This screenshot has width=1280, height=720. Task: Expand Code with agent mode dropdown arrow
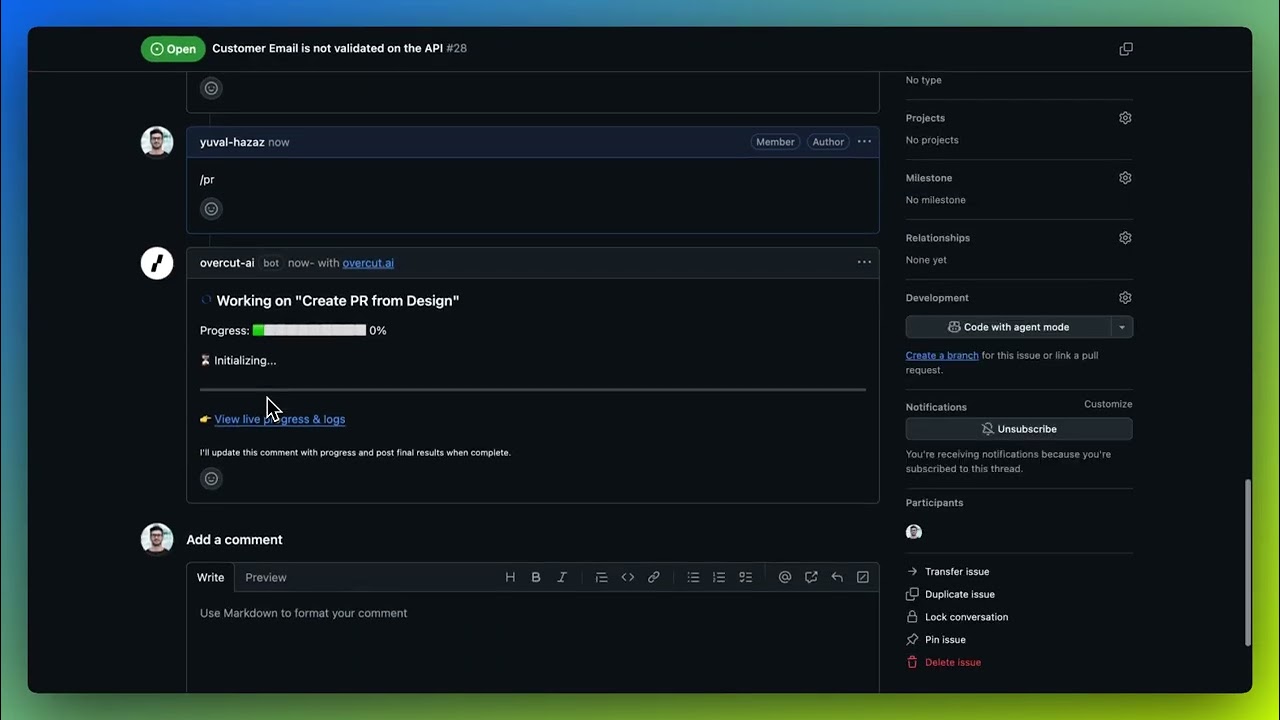tap(1122, 327)
